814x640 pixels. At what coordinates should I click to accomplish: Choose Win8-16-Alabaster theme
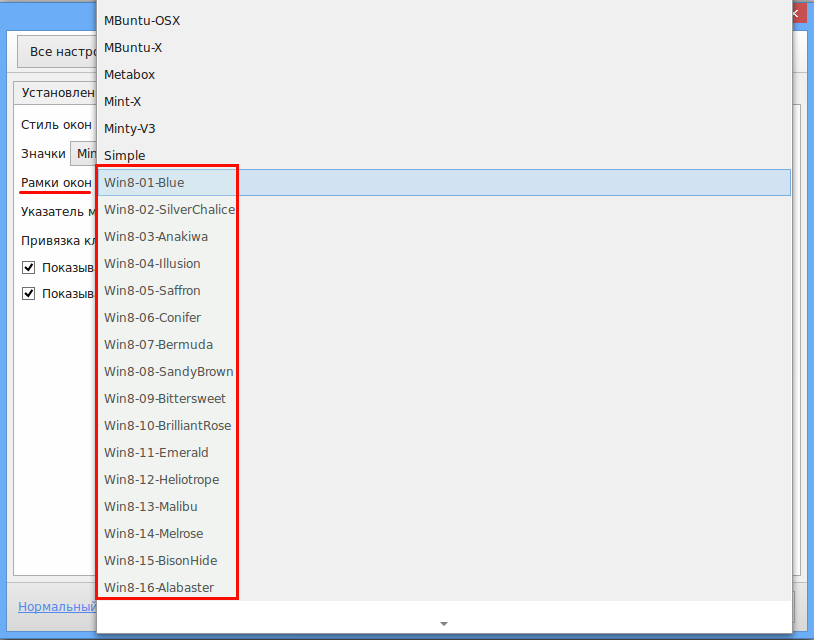(444, 588)
